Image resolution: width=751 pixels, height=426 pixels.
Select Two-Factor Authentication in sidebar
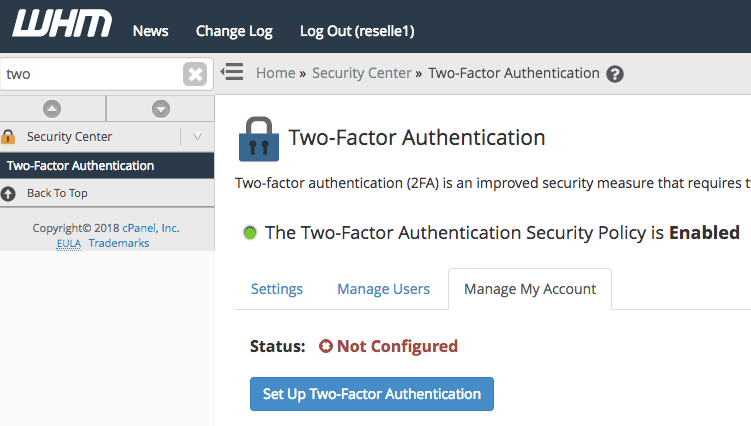click(x=107, y=166)
